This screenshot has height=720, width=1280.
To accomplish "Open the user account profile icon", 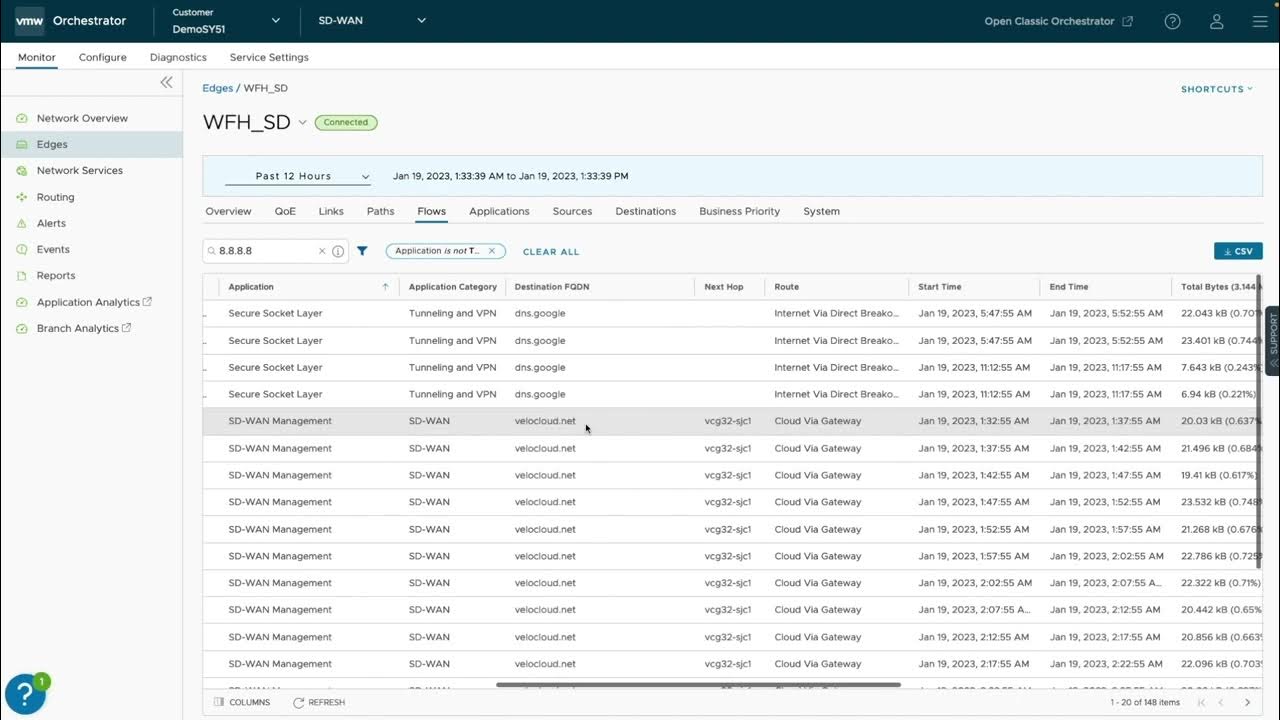I will point(1217,21).
